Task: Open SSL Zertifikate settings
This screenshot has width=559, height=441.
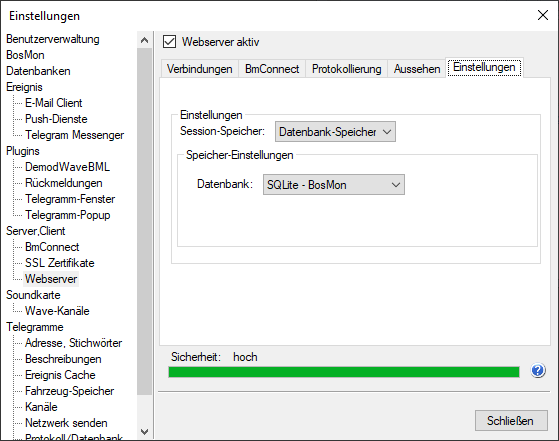Action: click(60, 263)
